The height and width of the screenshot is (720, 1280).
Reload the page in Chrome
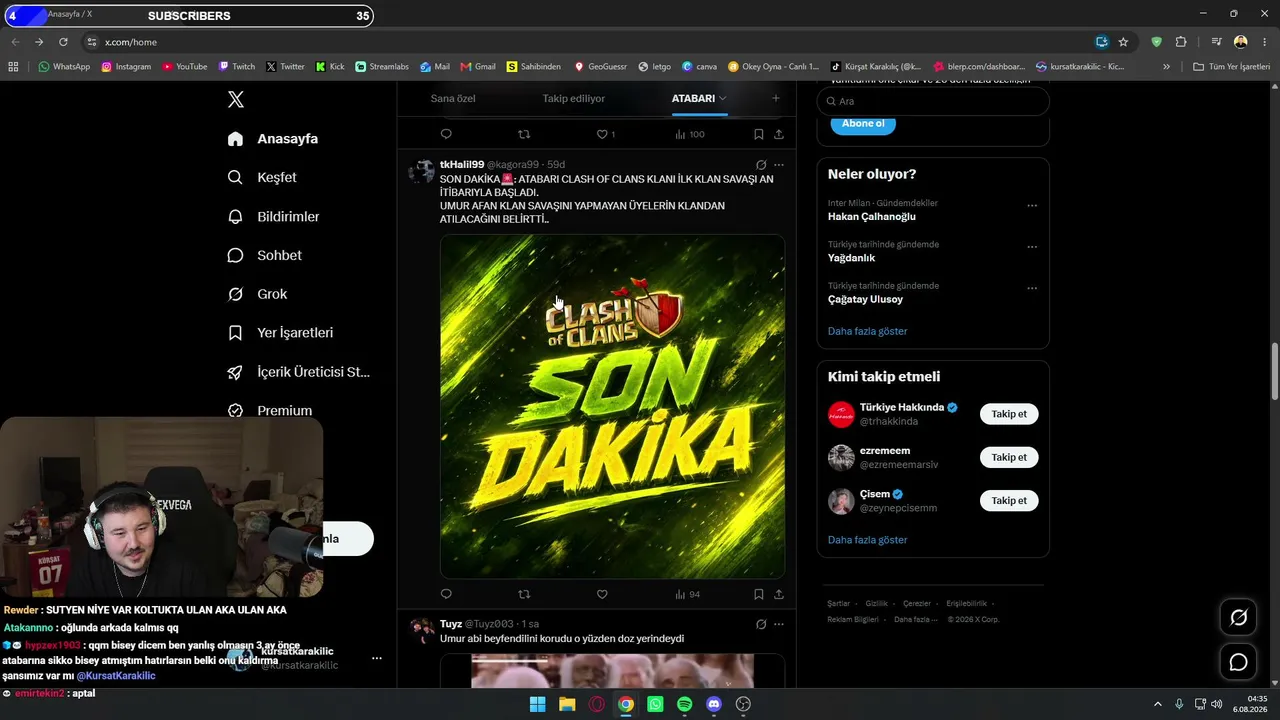pyautogui.click(x=63, y=42)
